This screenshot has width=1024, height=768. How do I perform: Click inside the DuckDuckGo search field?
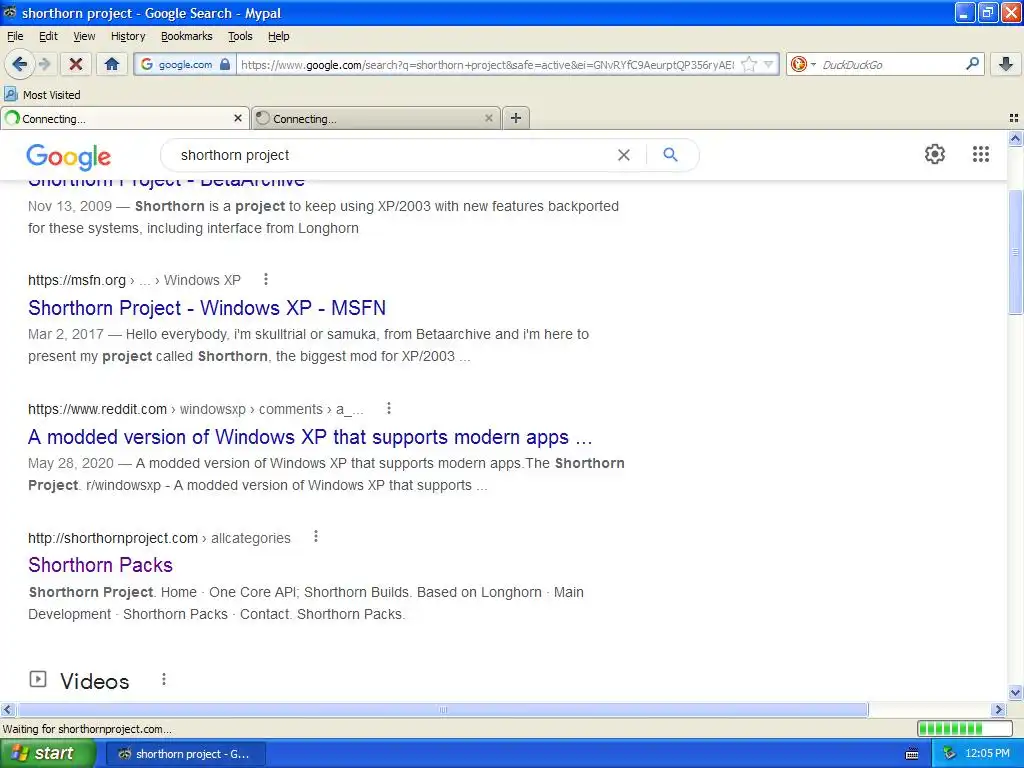(x=891, y=64)
